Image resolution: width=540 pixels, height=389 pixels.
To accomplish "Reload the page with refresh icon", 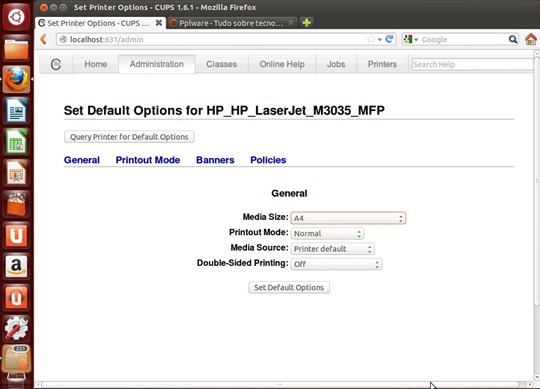I will point(390,39).
